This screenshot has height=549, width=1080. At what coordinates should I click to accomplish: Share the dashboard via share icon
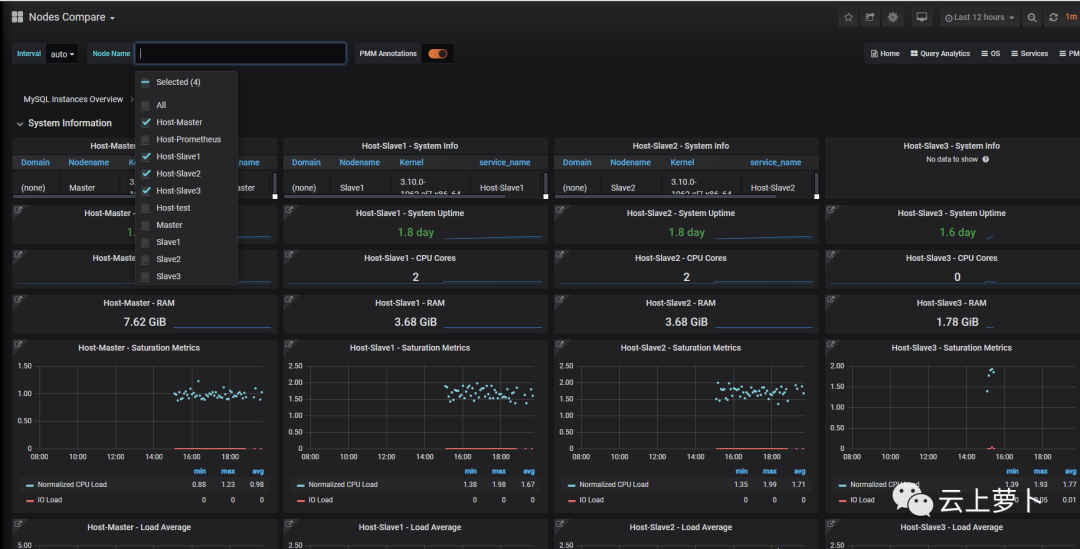coord(870,17)
